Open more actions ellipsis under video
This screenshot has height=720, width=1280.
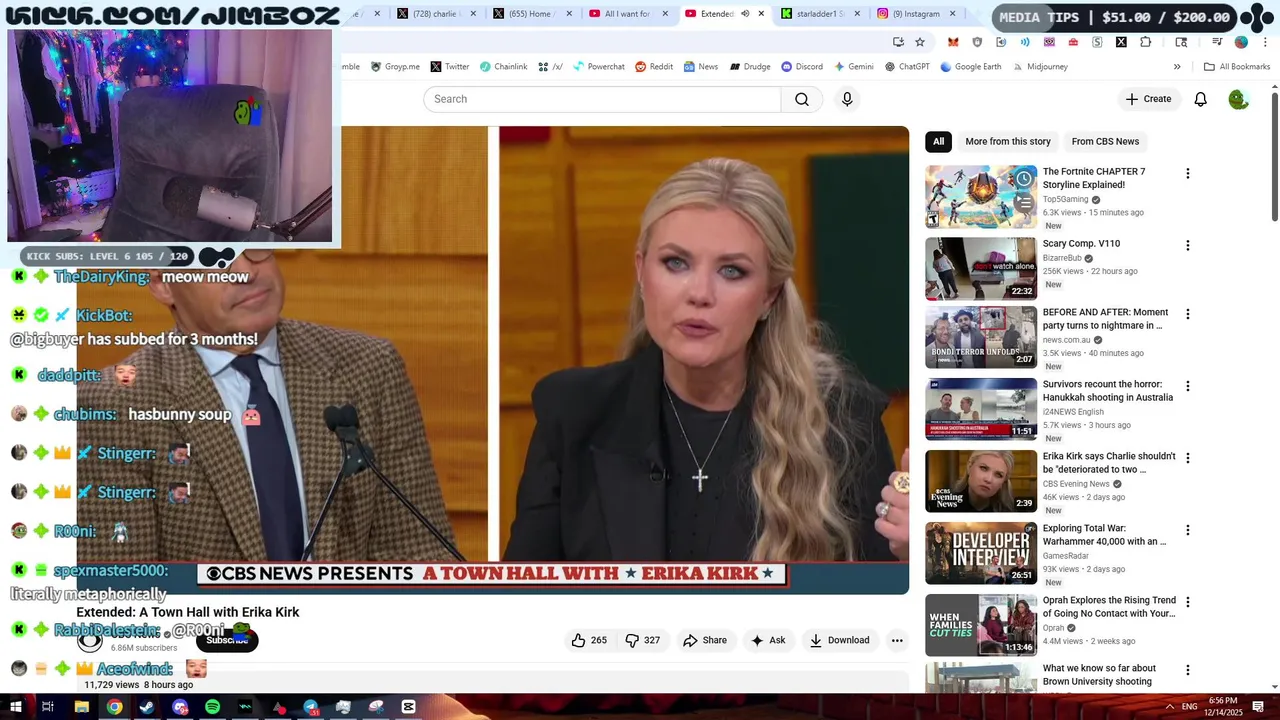[897, 640]
